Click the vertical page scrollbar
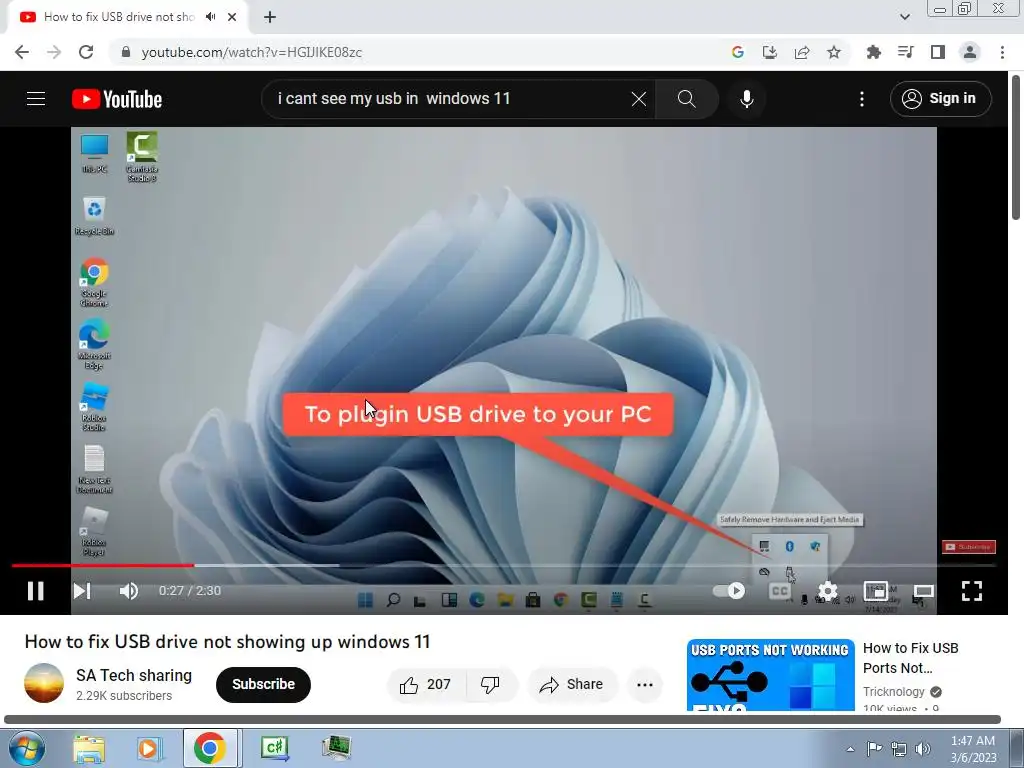This screenshot has height=768, width=1024. pos(1016,148)
